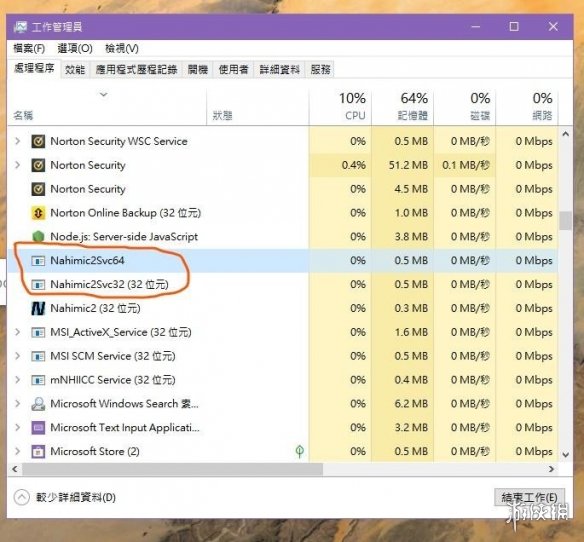Viewport: 584px width, 542px height.
Task: Open the 選項(O) menu
Action: [75, 48]
